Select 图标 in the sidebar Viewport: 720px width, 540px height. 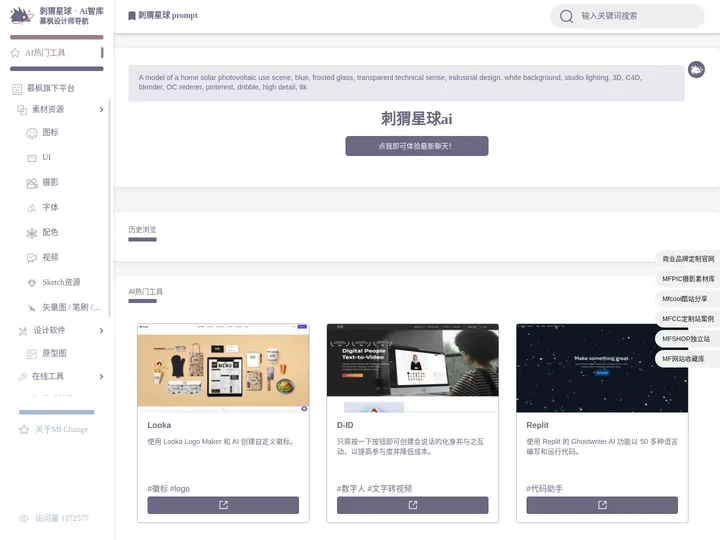[x=50, y=133]
